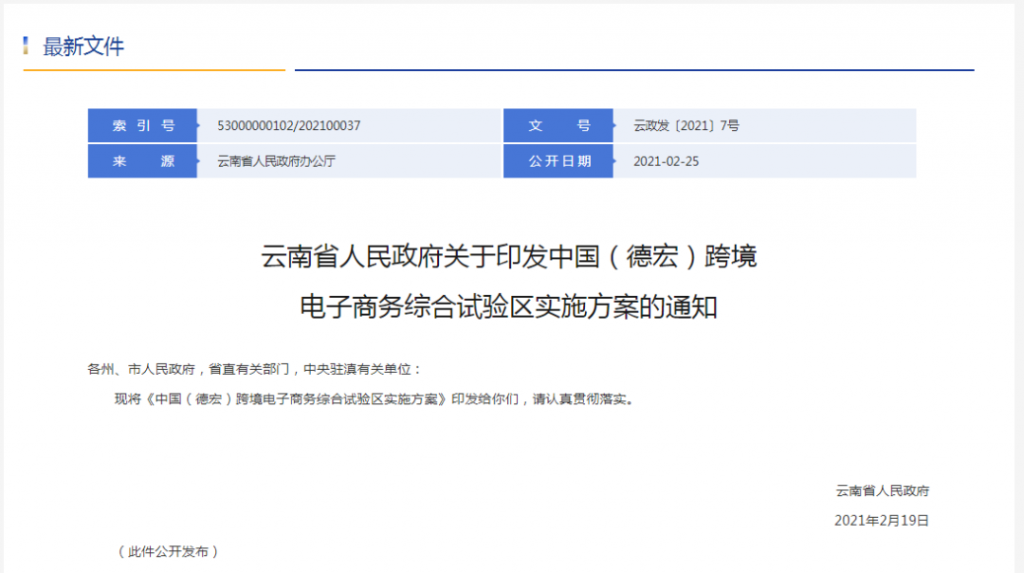Click the 最新文件 section heading
1024x573 pixels.
(x=83, y=46)
